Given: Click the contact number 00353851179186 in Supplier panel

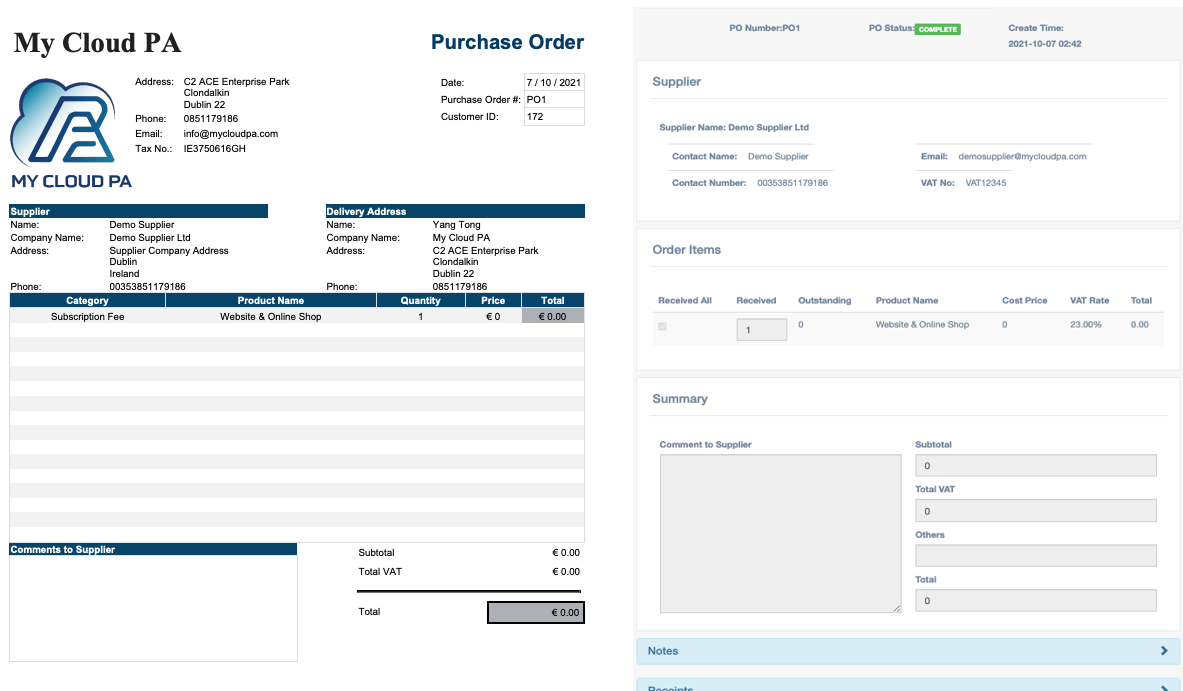Looking at the screenshot, I should coord(792,183).
